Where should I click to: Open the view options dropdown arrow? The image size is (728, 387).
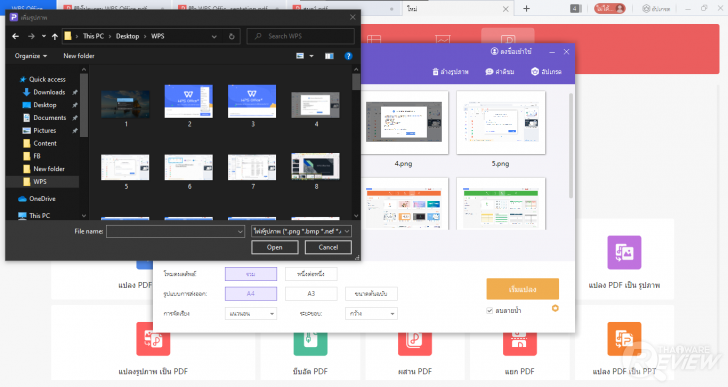[312, 56]
